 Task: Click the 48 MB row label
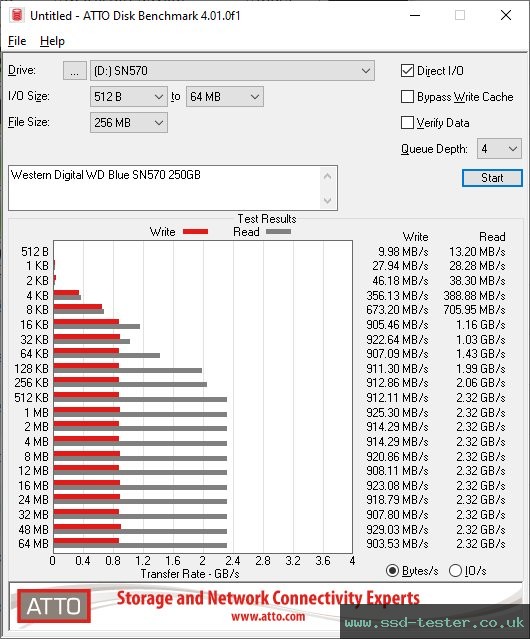[33, 529]
